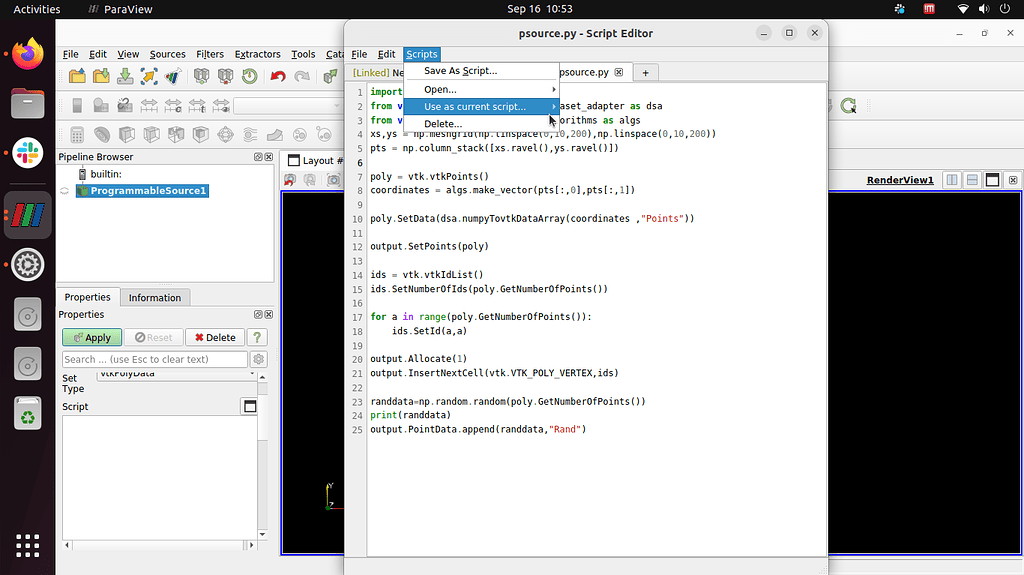Click the Open file folder icon
The image size is (1024, 575).
[77, 77]
